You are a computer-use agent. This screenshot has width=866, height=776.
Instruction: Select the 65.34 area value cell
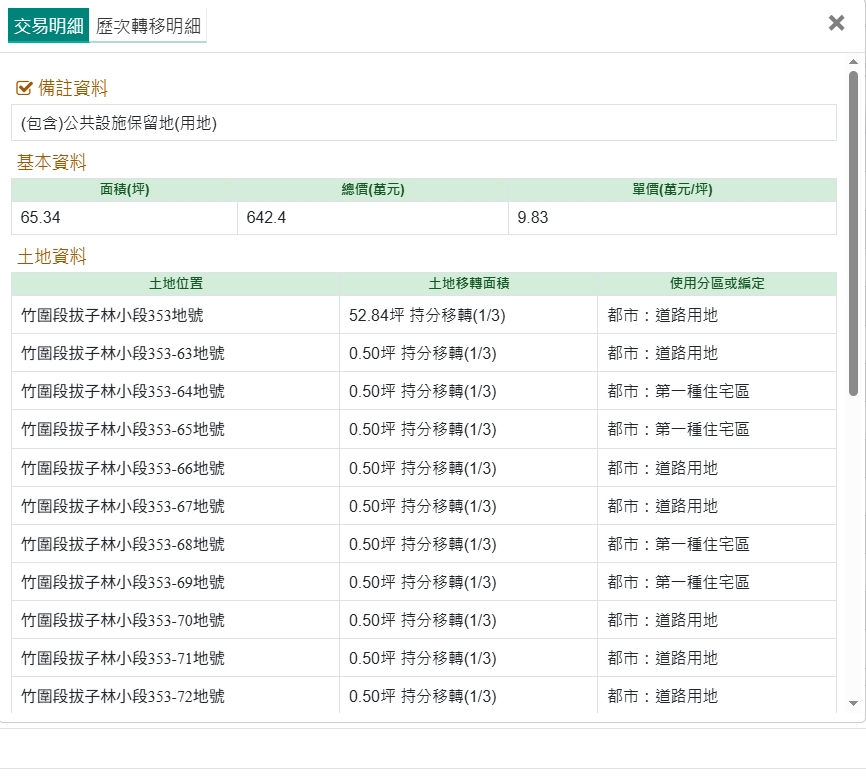124,217
